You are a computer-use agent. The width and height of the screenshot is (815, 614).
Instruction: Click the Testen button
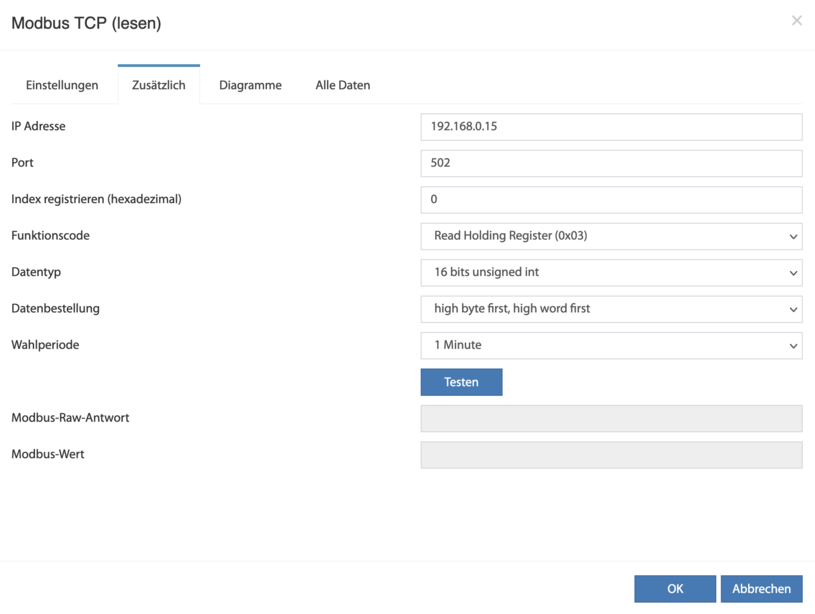(462, 382)
